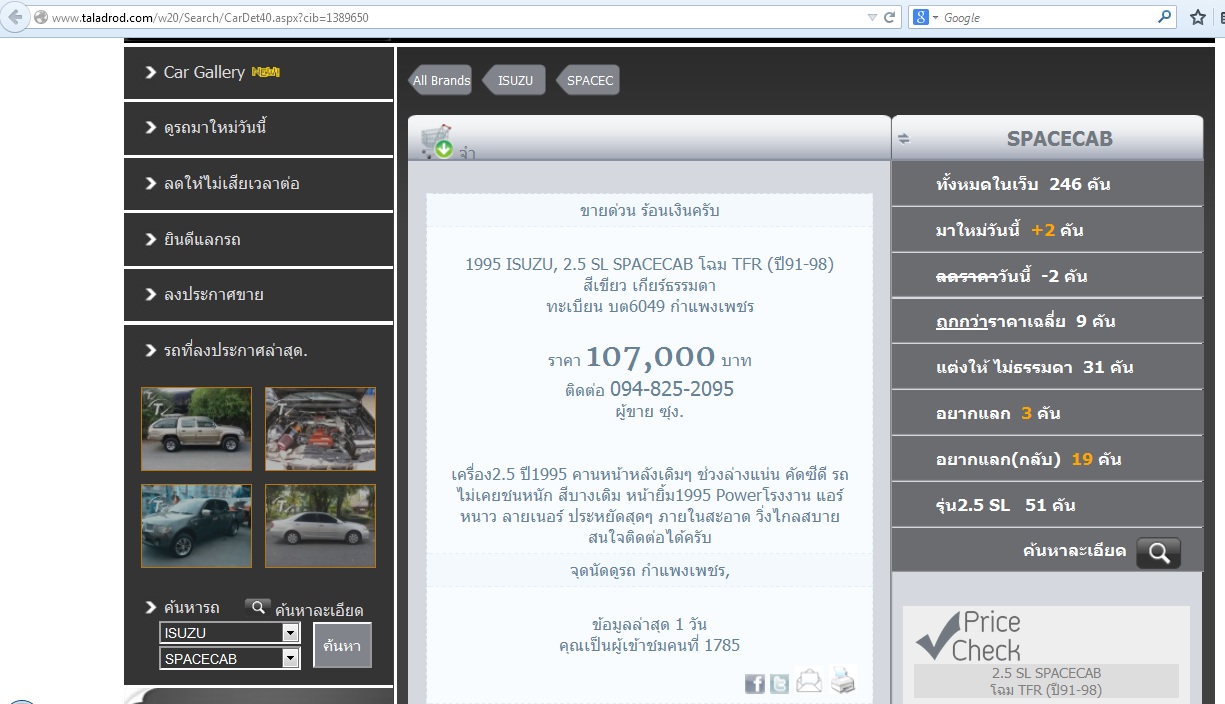
Task: Click the Price Check checkmark logo
Action: (x=968, y=636)
